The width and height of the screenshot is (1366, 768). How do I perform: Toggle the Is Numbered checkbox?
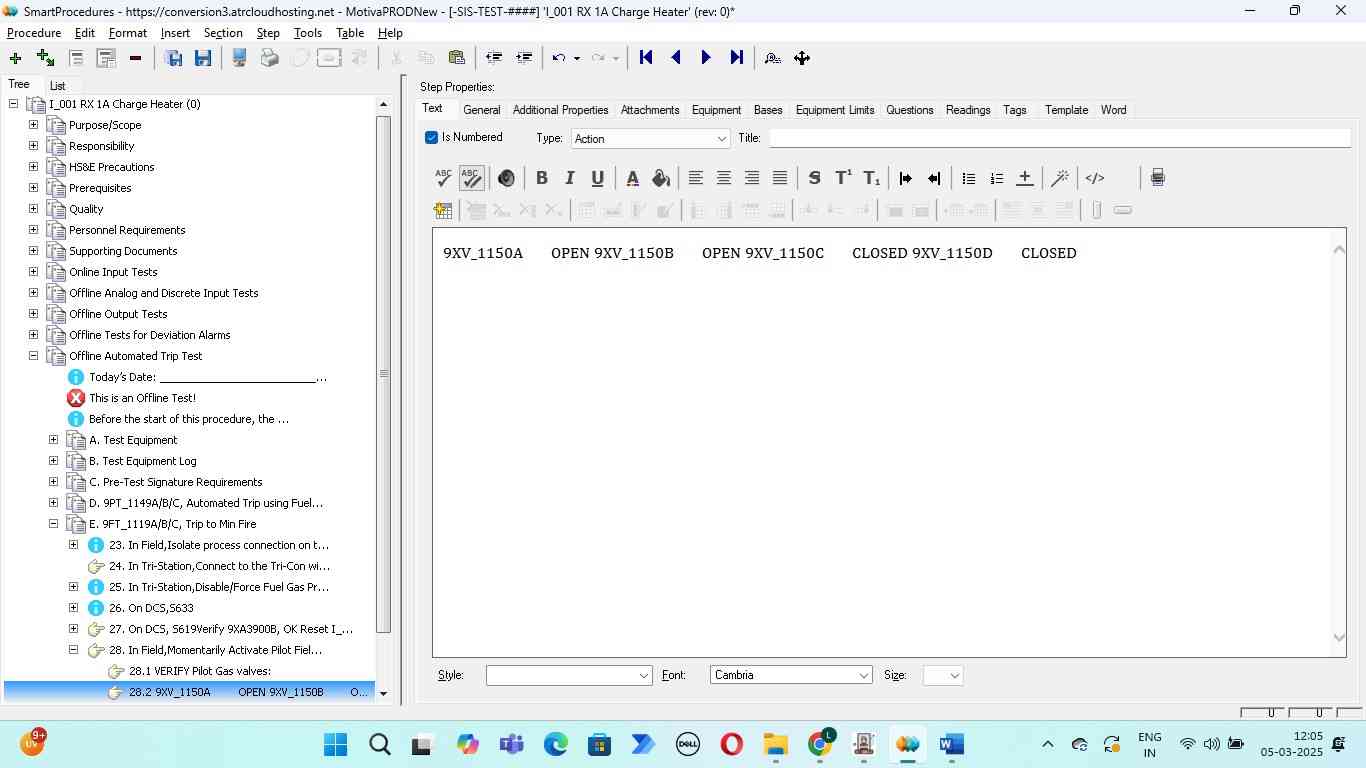click(432, 138)
